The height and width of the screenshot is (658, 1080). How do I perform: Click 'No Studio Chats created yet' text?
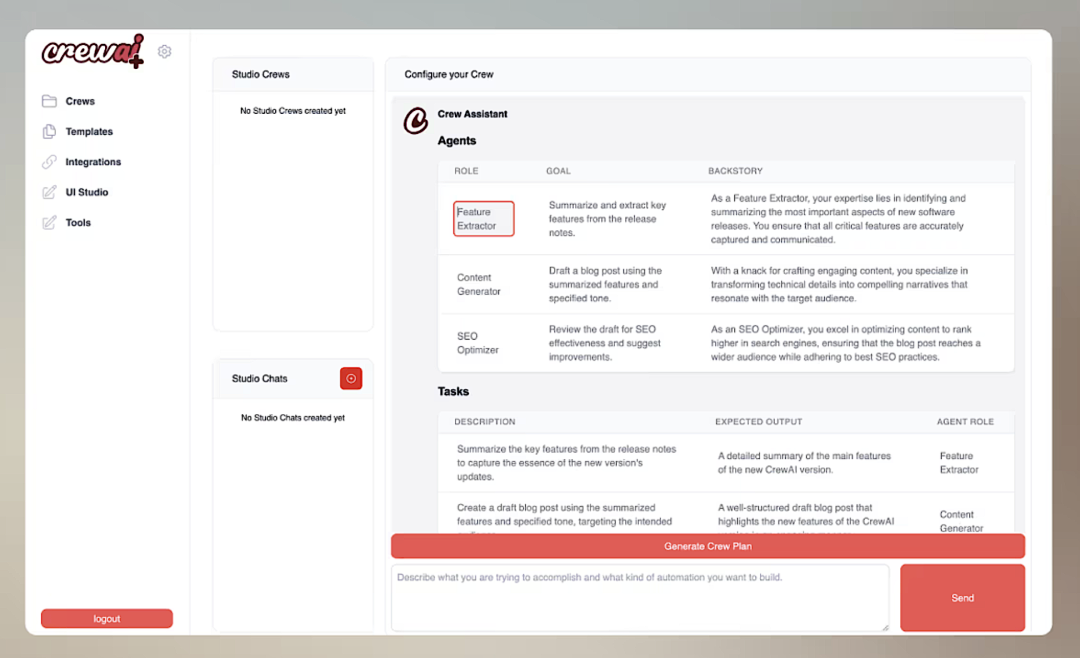(x=293, y=418)
